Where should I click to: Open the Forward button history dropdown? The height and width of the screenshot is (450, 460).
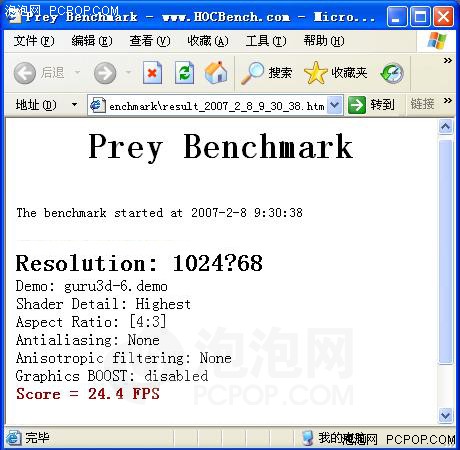coord(128,72)
